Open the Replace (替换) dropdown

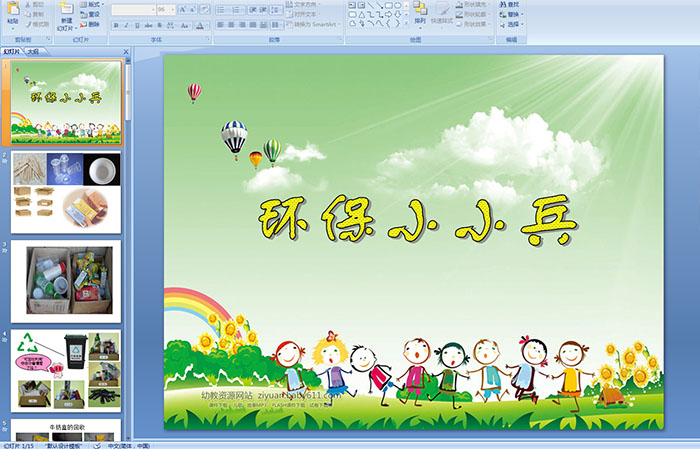click(x=512, y=14)
